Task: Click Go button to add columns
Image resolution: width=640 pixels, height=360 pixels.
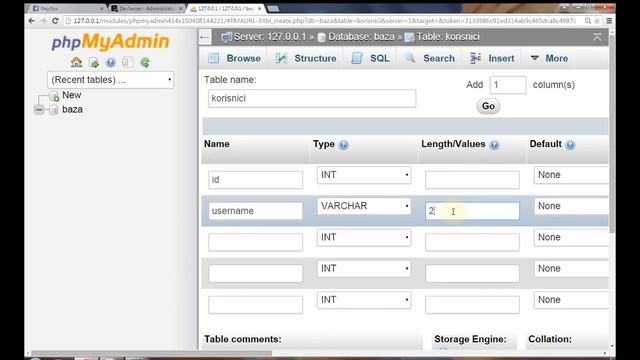Action: click(x=488, y=106)
